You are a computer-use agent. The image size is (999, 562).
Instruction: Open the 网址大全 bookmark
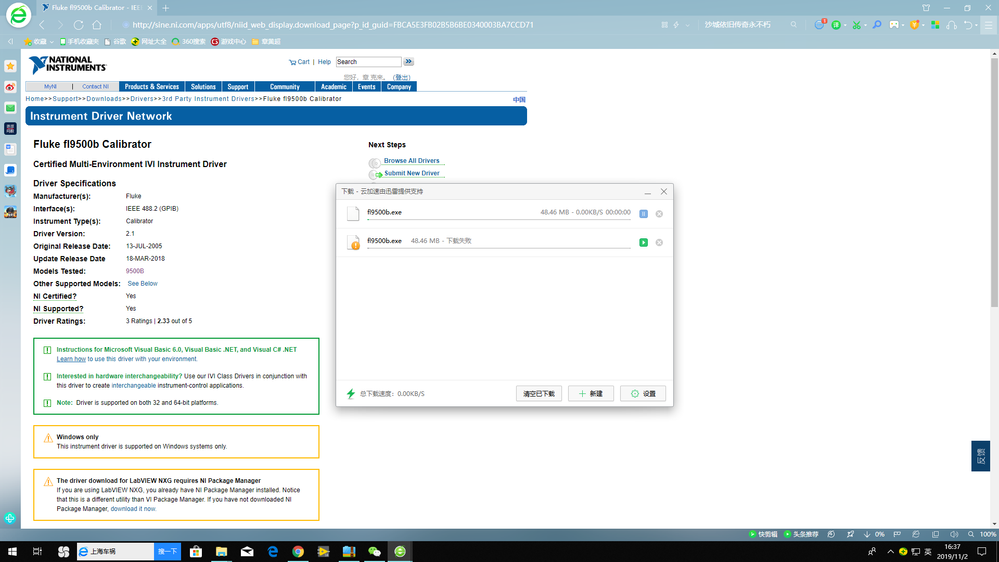(148, 42)
